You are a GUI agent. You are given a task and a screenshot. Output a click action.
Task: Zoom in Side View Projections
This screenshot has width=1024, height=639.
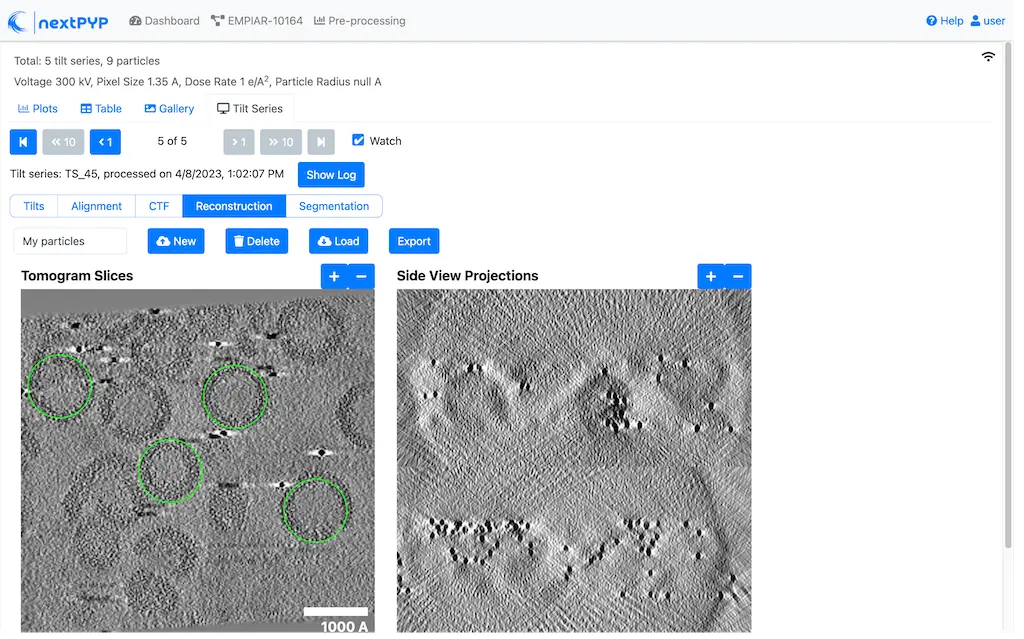(710, 277)
